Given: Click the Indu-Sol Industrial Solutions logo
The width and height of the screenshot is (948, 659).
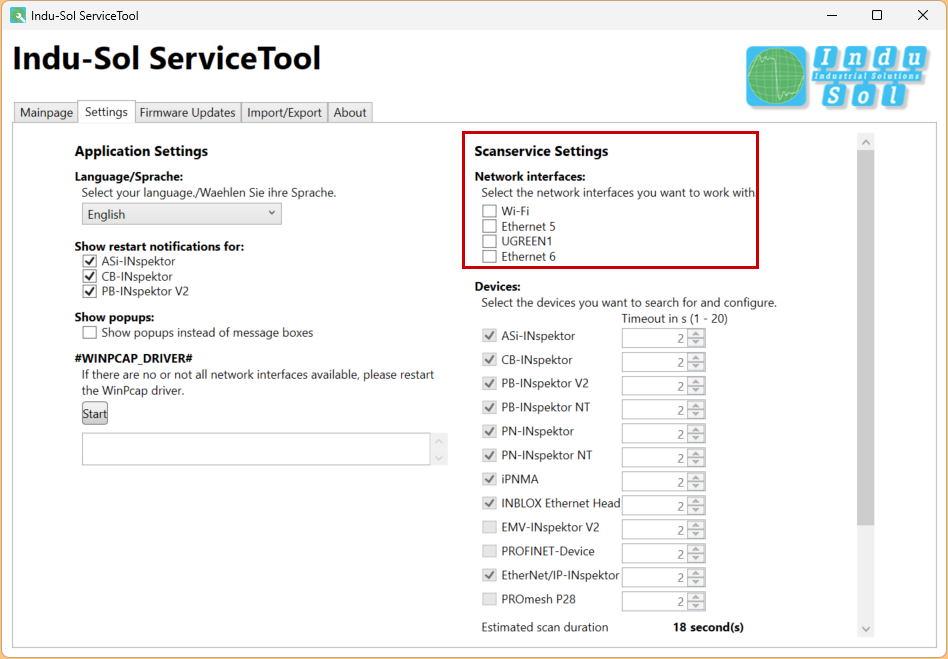Looking at the screenshot, I should 837,77.
